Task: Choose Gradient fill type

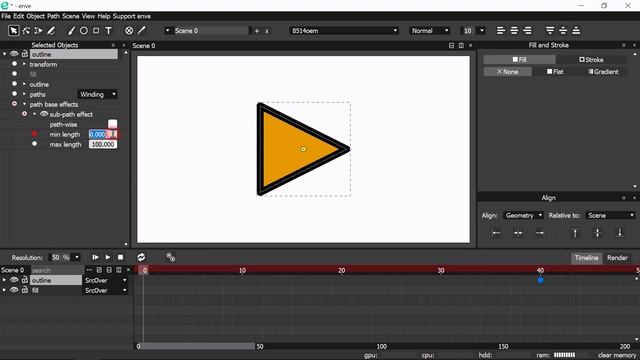Action: click(x=603, y=71)
